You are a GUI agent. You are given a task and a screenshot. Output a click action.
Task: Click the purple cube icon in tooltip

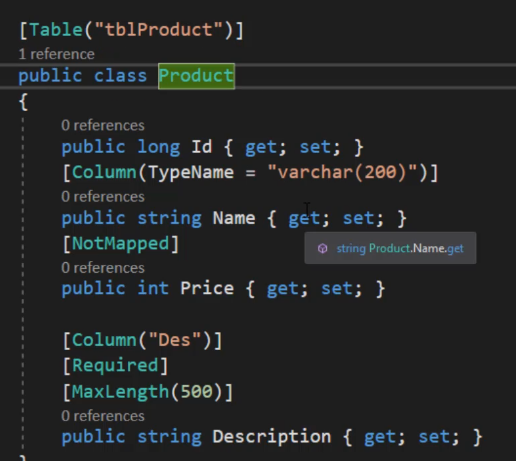coord(322,248)
